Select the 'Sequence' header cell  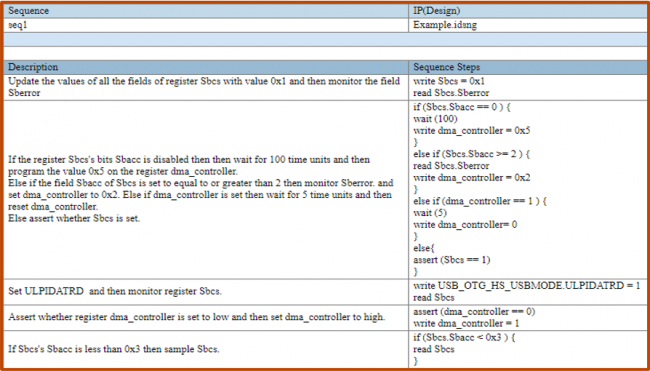point(206,11)
